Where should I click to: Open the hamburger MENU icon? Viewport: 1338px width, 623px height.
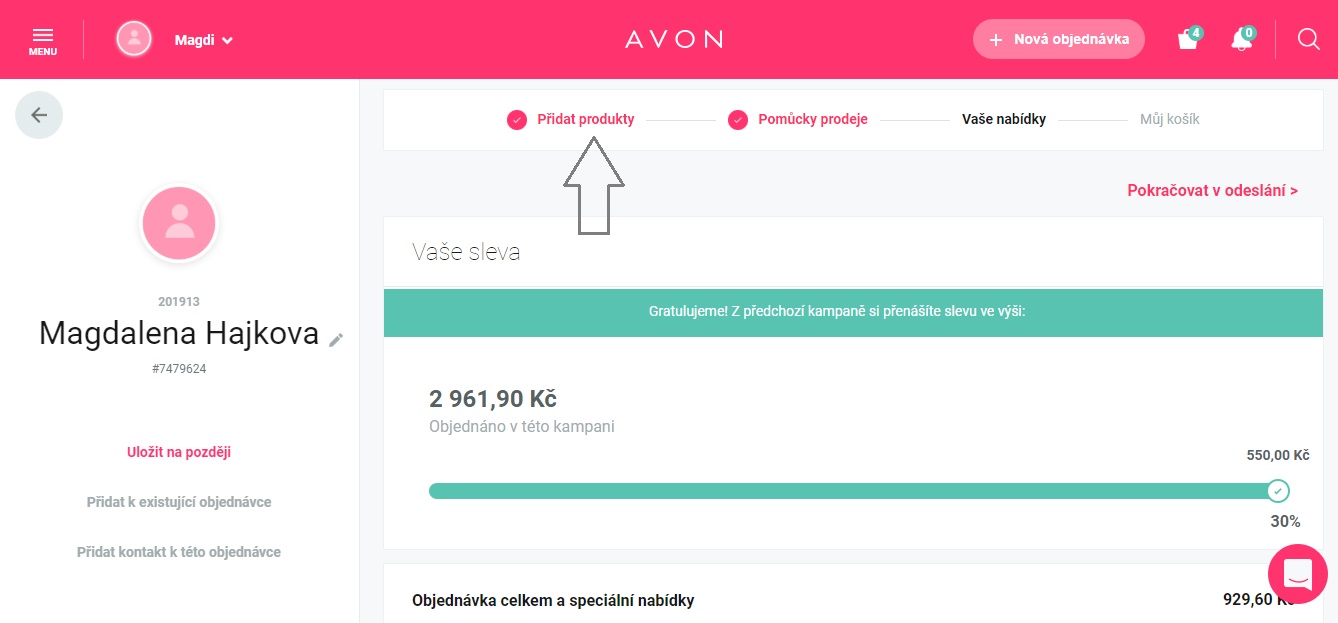(43, 39)
